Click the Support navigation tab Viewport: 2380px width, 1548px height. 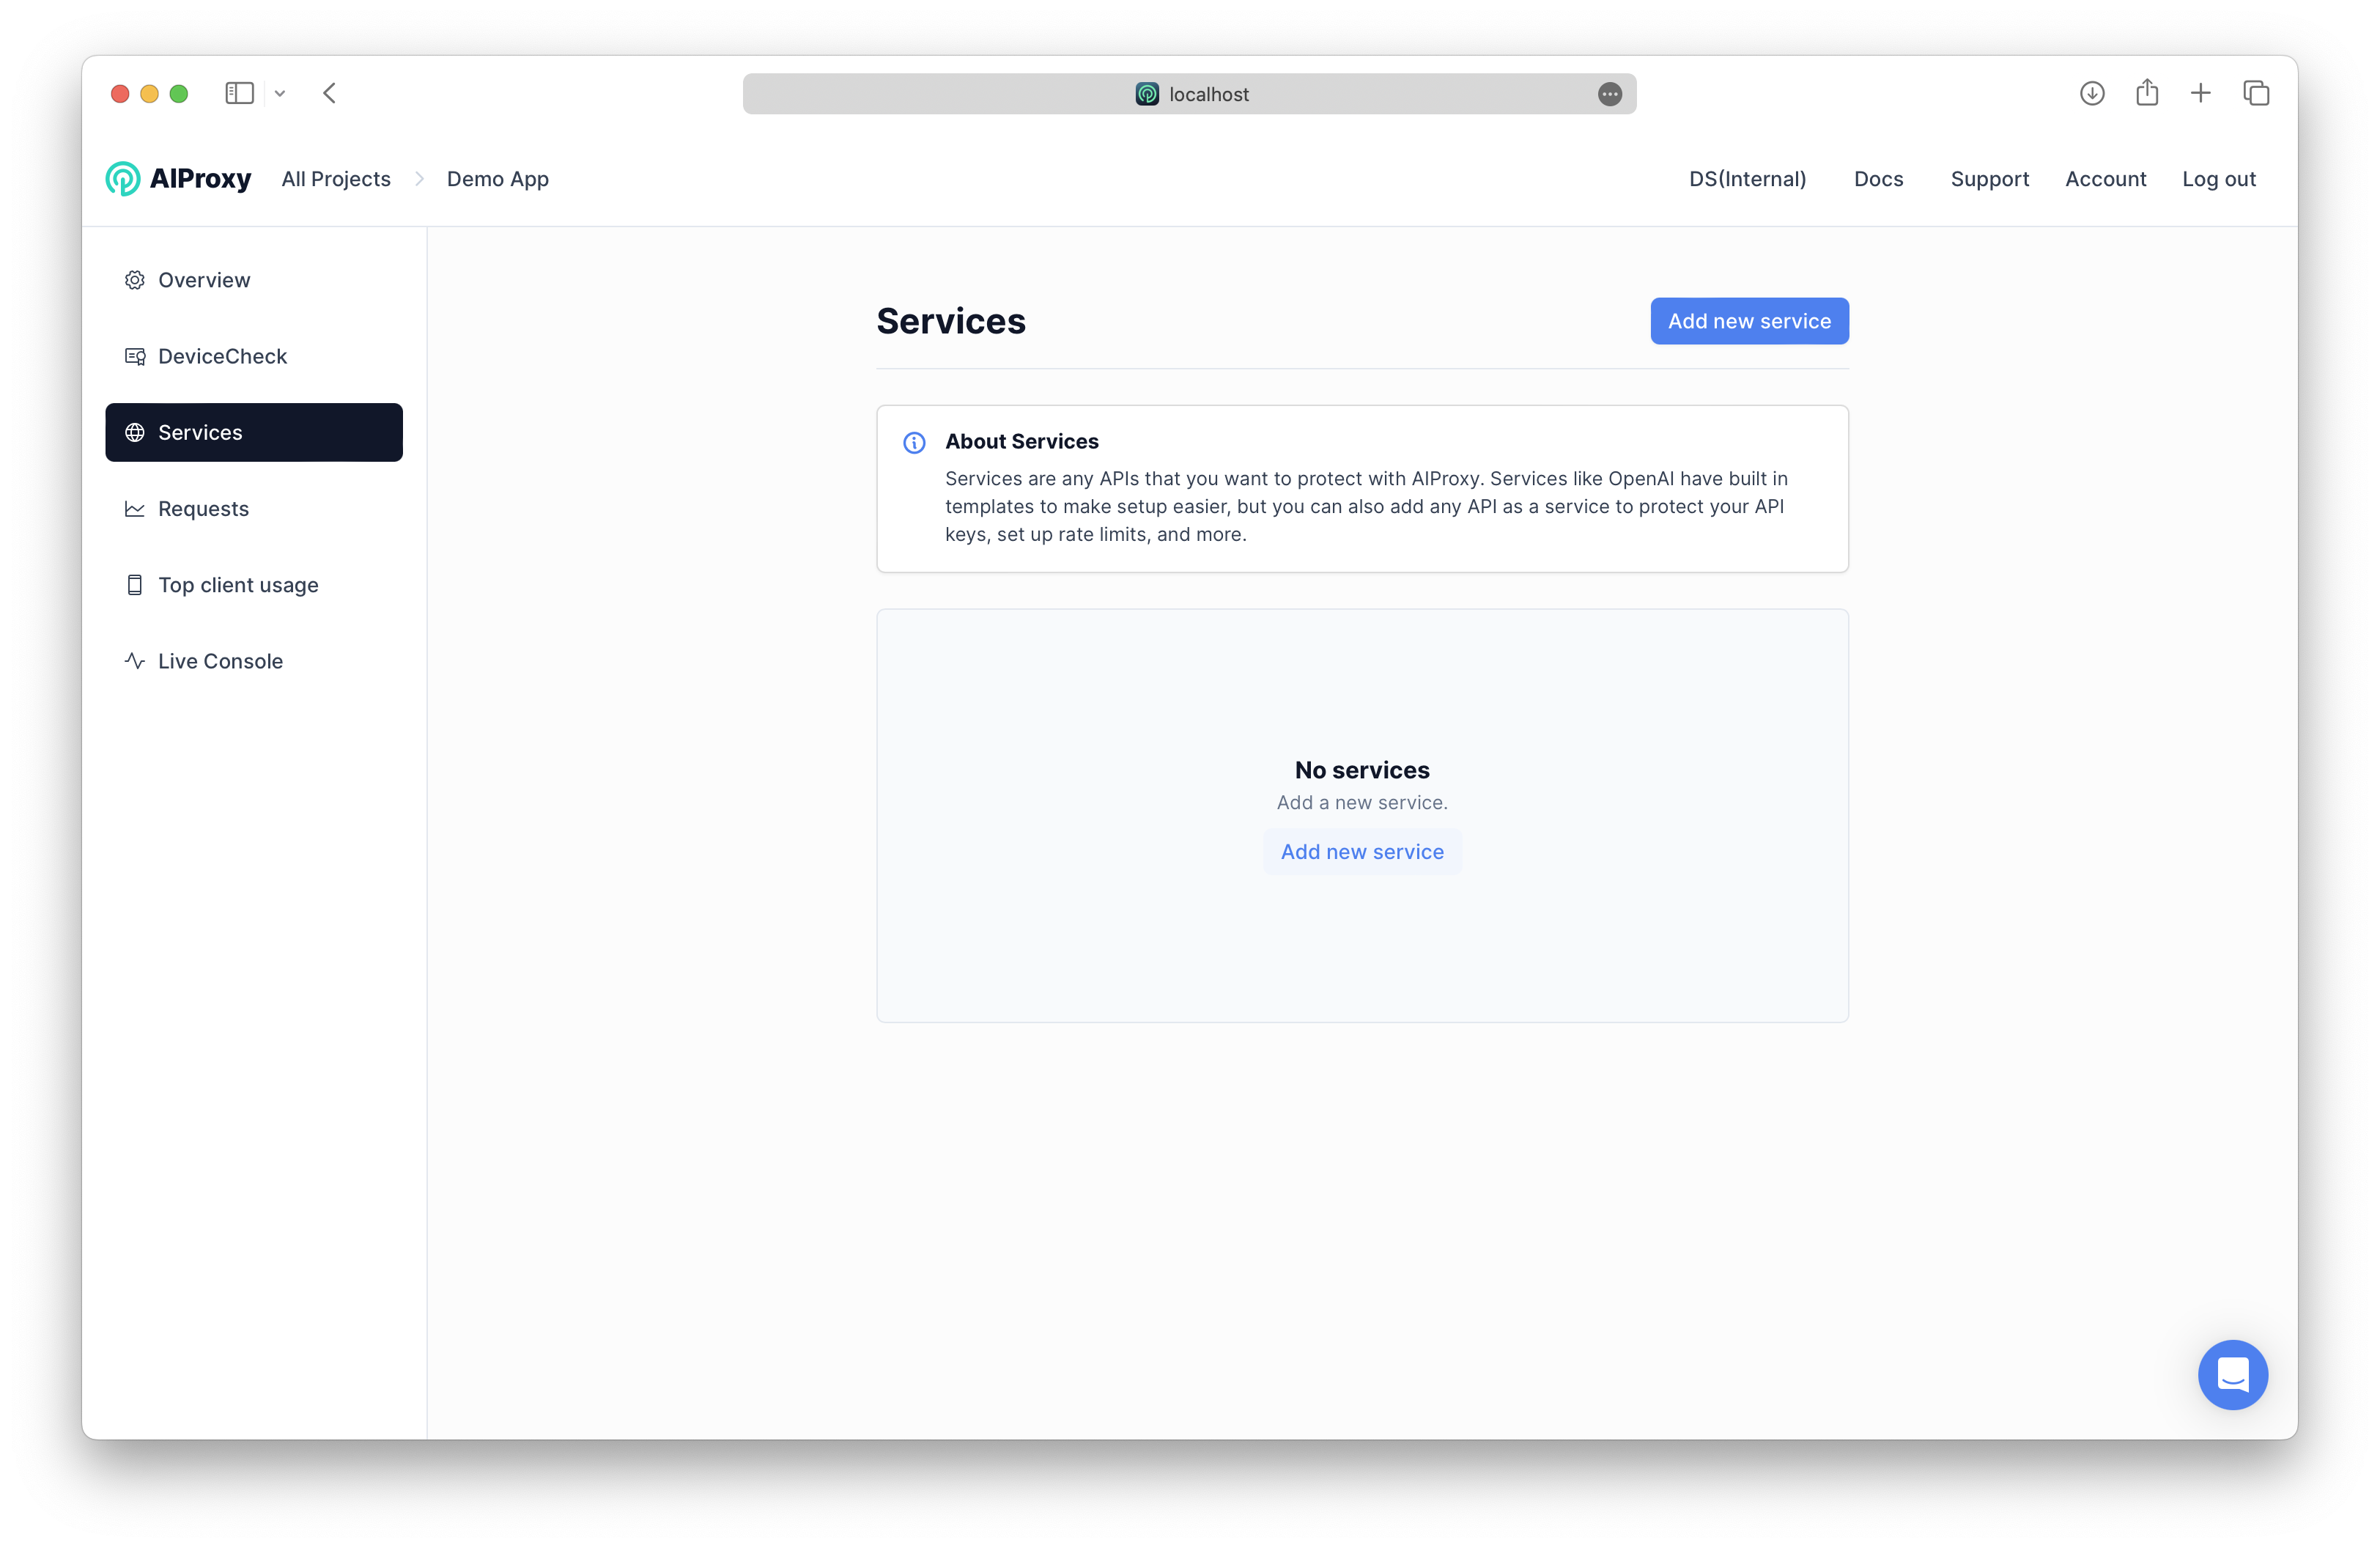click(x=1989, y=177)
